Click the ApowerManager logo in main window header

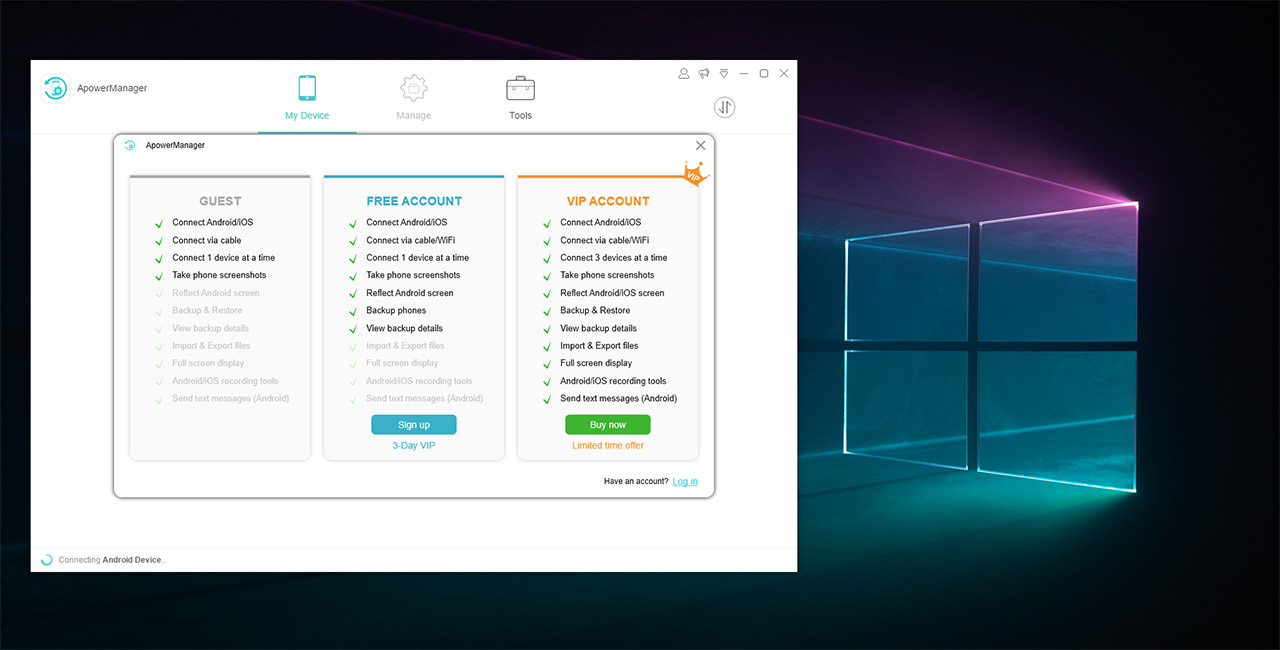click(x=55, y=88)
